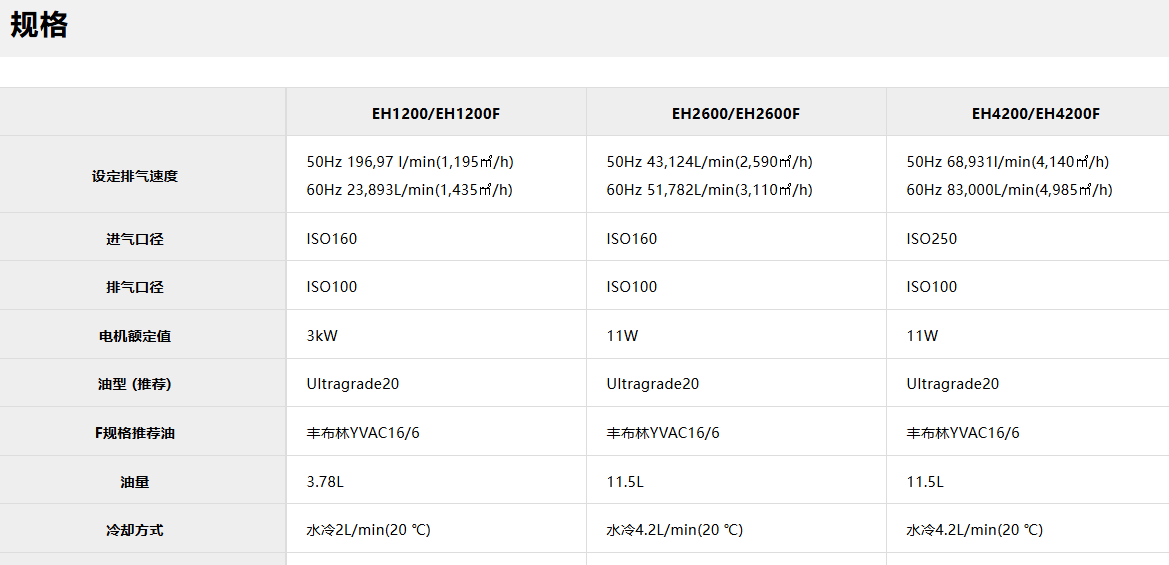Click the 进气口径 row label
This screenshot has width=1169, height=565.
point(134,239)
